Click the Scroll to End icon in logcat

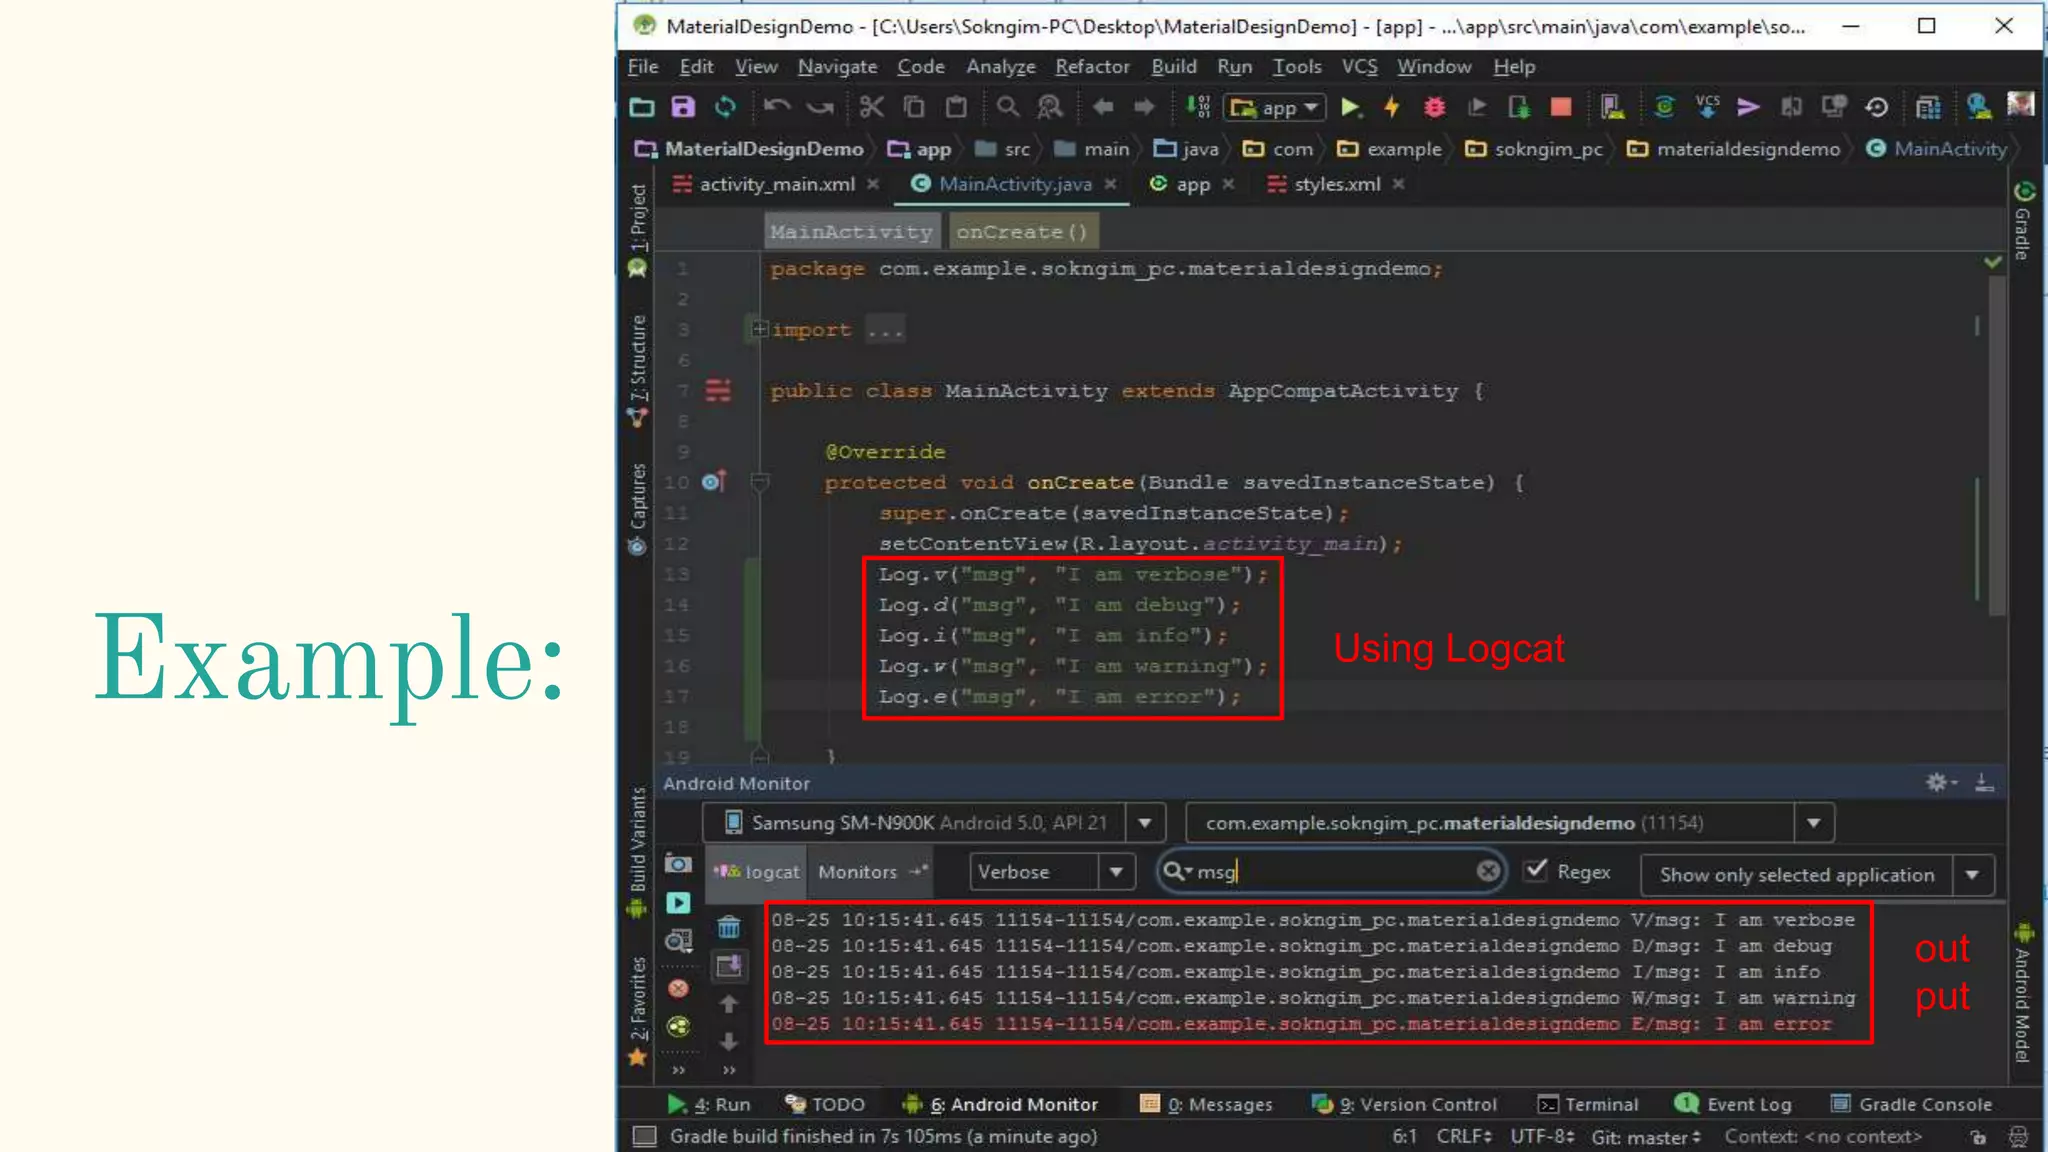(x=729, y=966)
